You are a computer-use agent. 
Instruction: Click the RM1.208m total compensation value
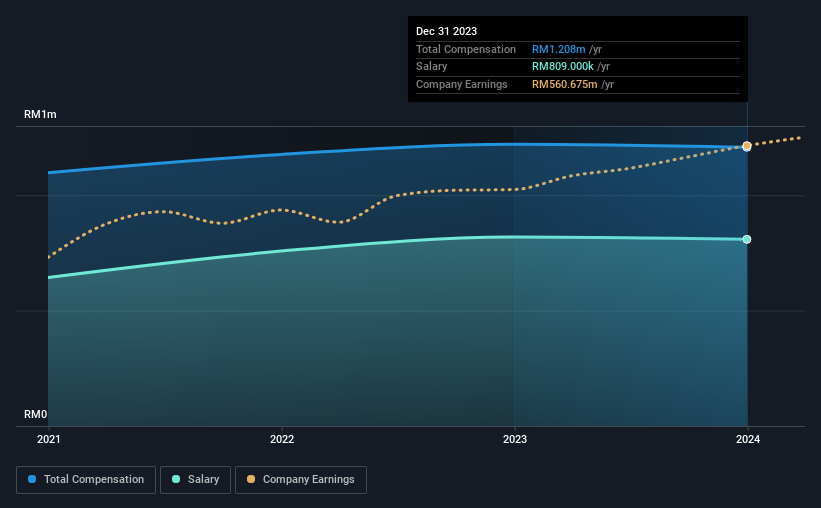pyautogui.click(x=559, y=49)
